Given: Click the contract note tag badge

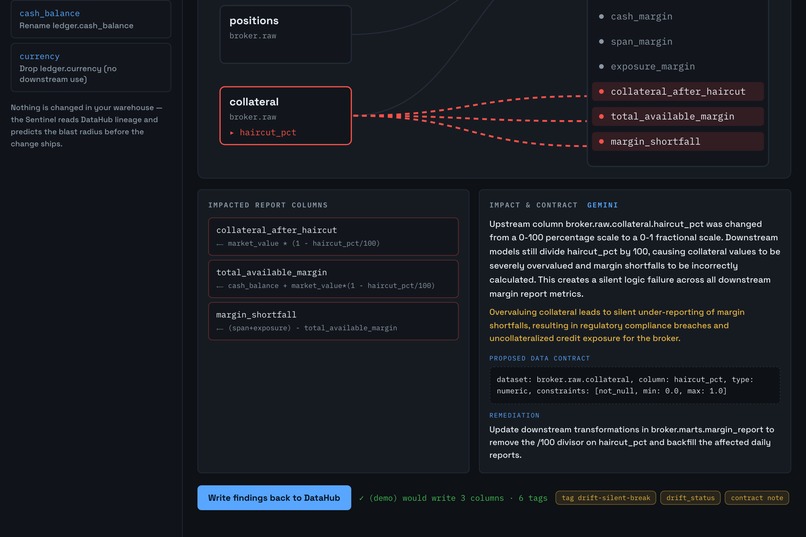Looking at the screenshot, I should coord(757,497).
